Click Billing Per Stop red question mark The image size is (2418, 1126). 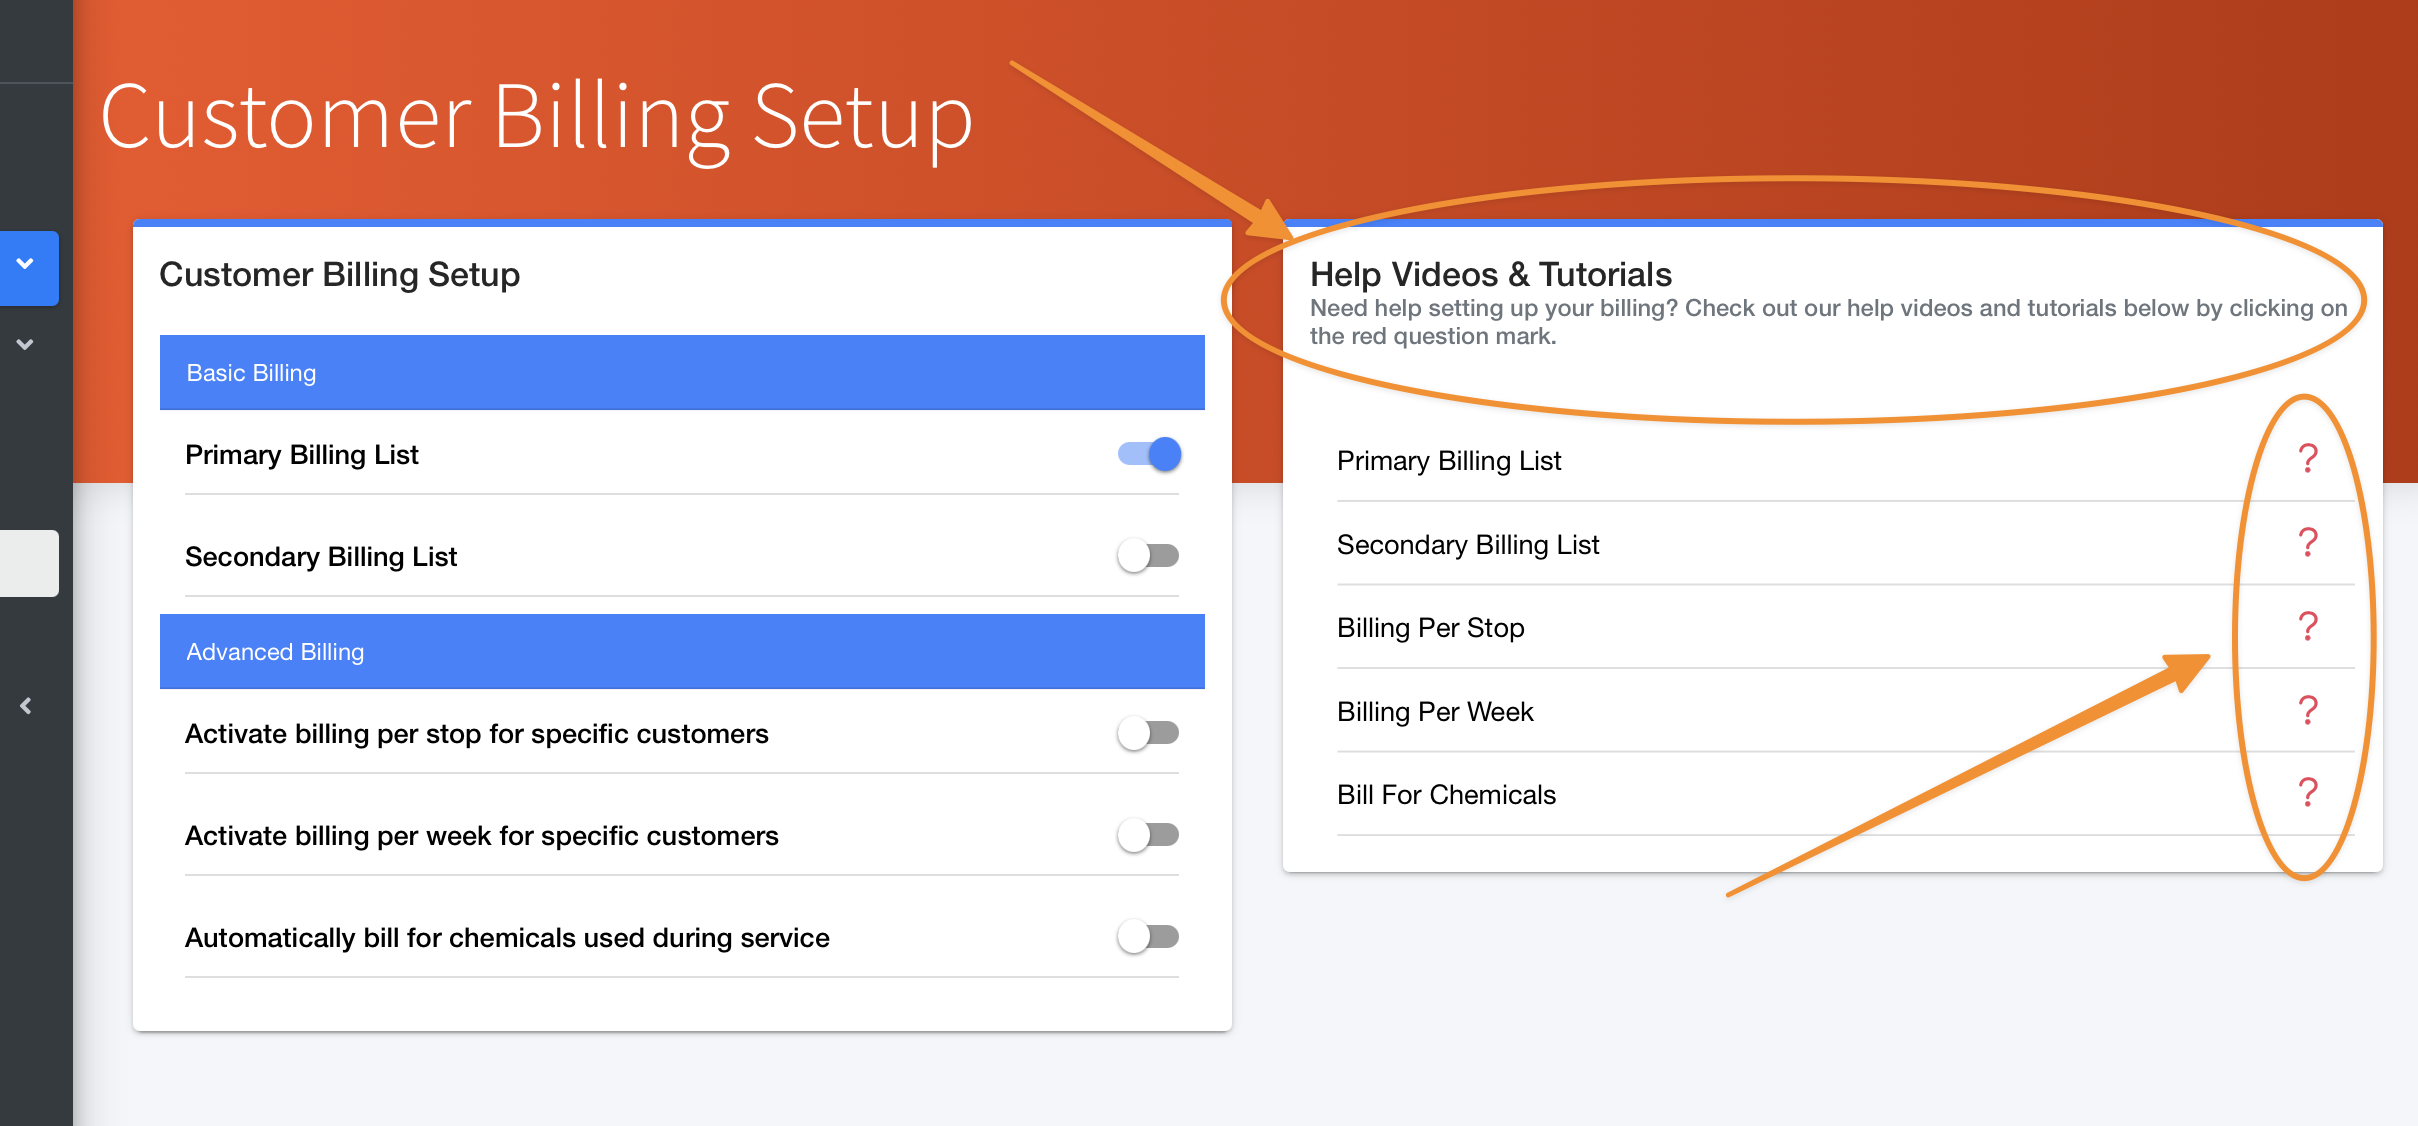click(x=2307, y=627)
